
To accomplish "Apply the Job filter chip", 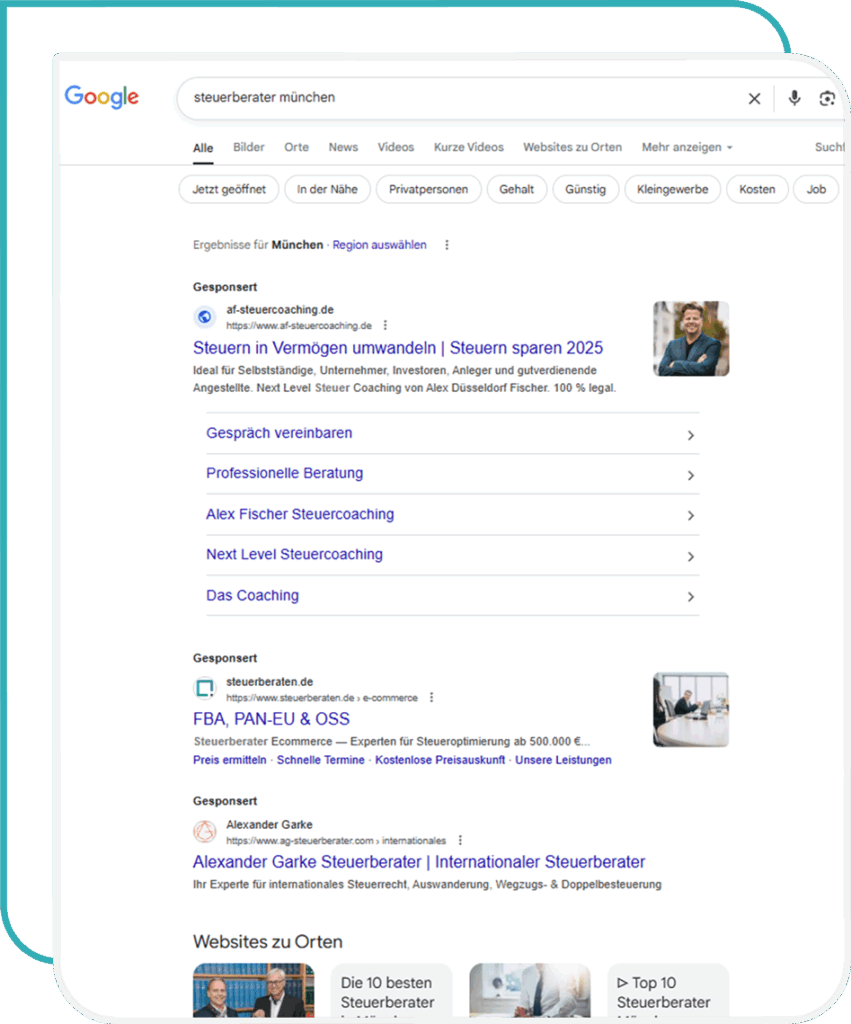I will pyautogui.click(x=816, y=189).
